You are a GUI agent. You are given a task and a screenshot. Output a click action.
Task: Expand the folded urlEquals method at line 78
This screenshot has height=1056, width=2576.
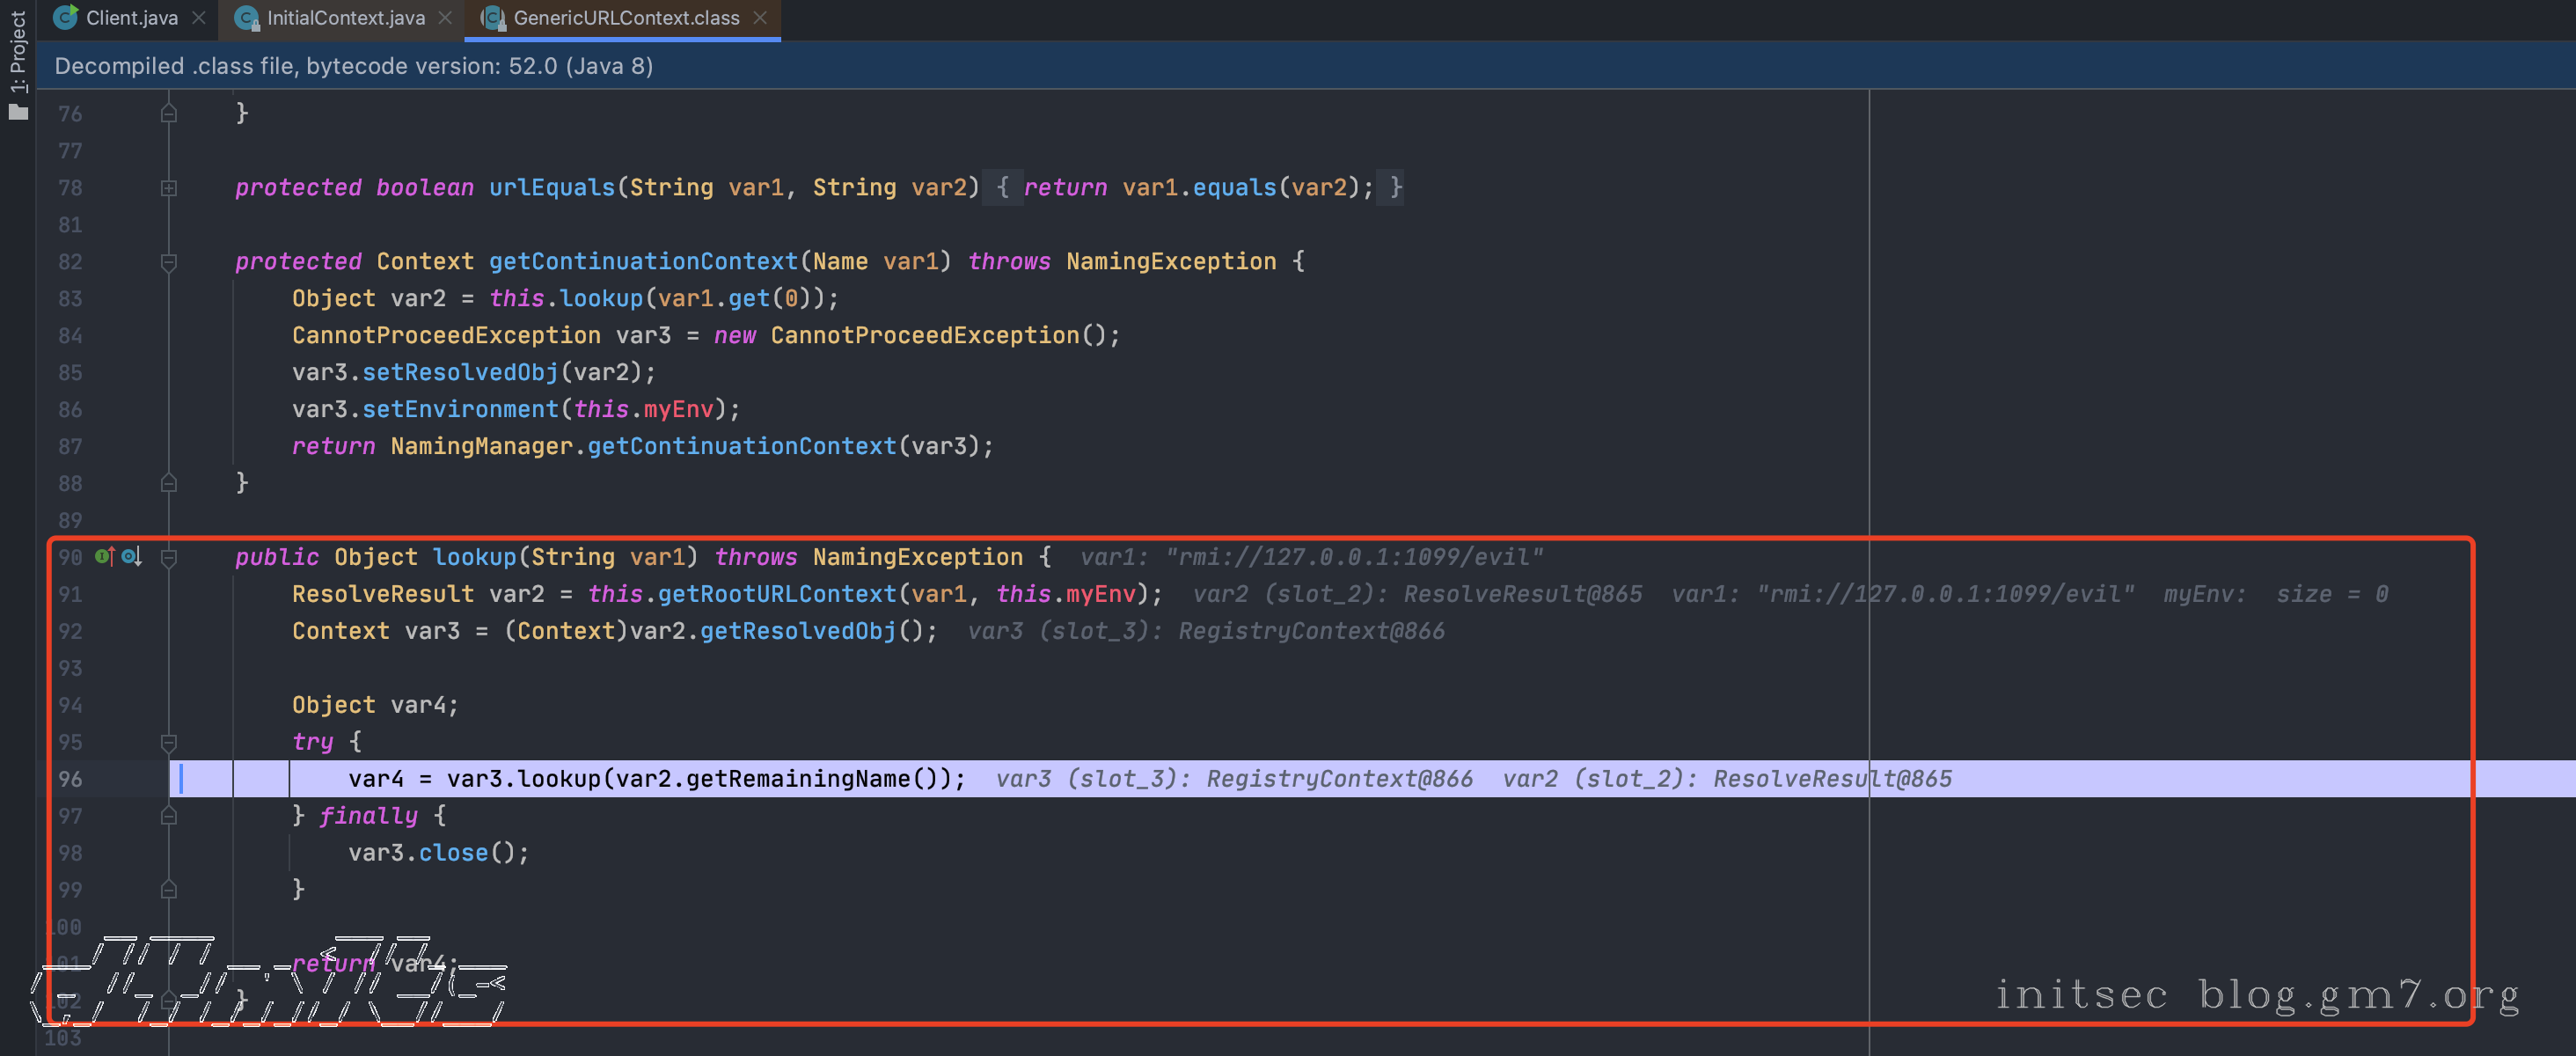coord(169,188)
